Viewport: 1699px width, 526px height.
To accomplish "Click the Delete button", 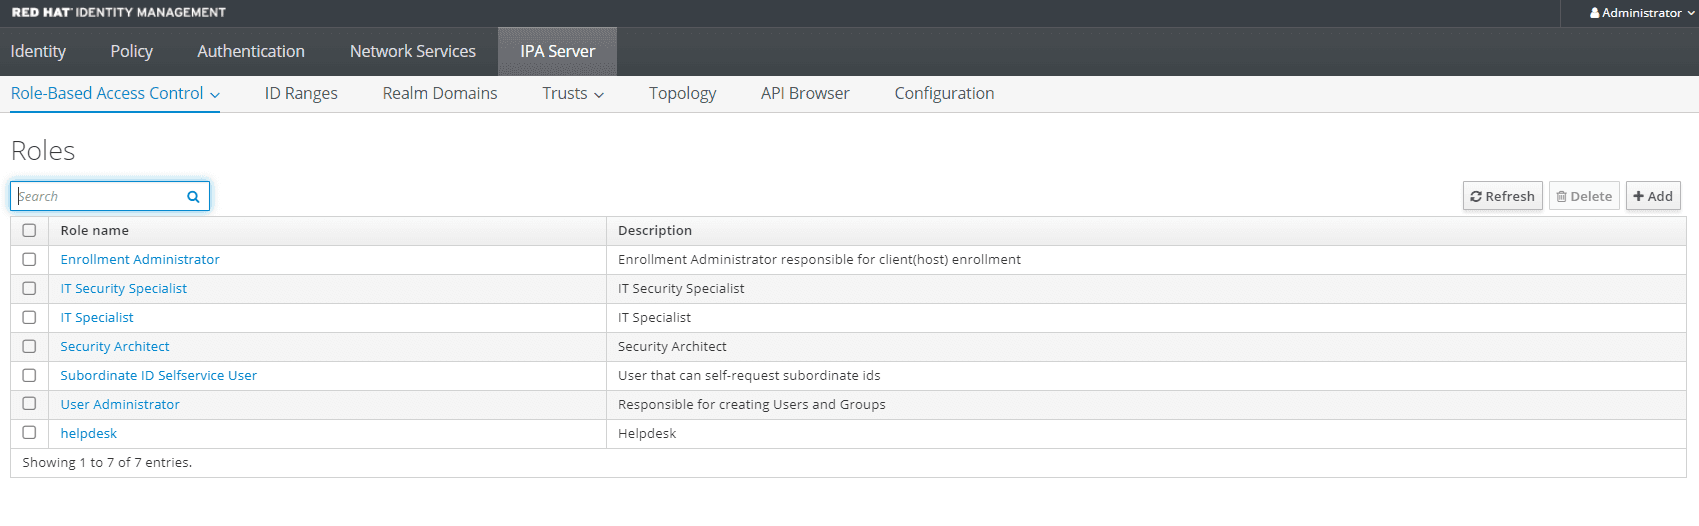I will click(x=1584, y=196).
